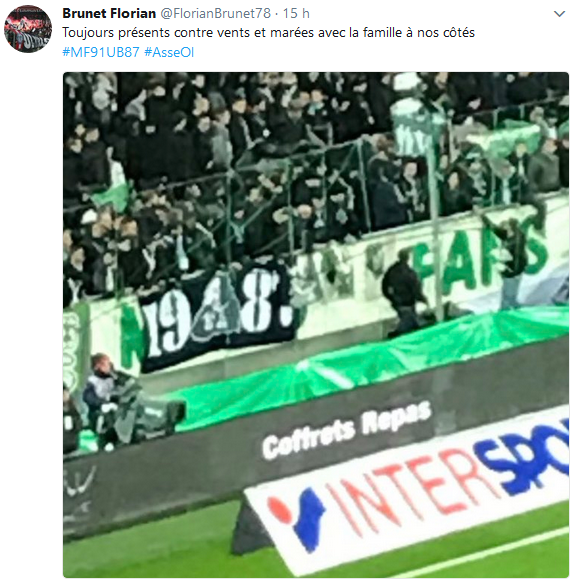Viewport: 577px width, 587px height.
Task: Click the Brunet Florian display name
Action: 109,13
